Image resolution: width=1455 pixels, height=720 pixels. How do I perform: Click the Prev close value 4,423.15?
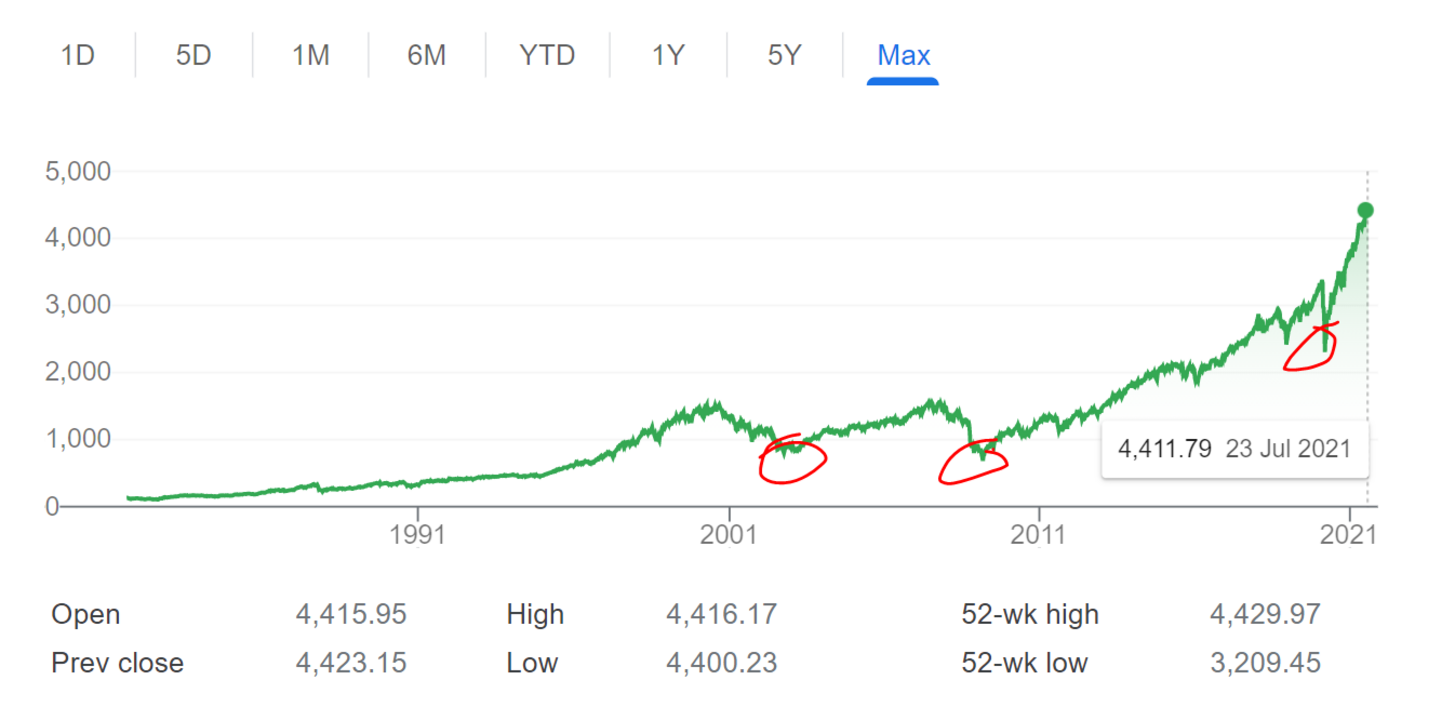click(351, 662)
